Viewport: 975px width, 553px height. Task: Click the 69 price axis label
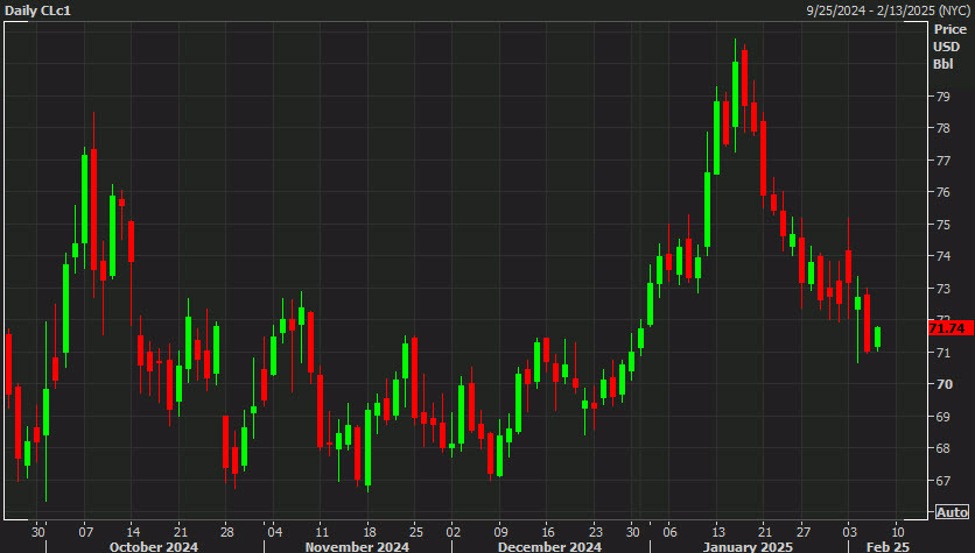(943, 417)
